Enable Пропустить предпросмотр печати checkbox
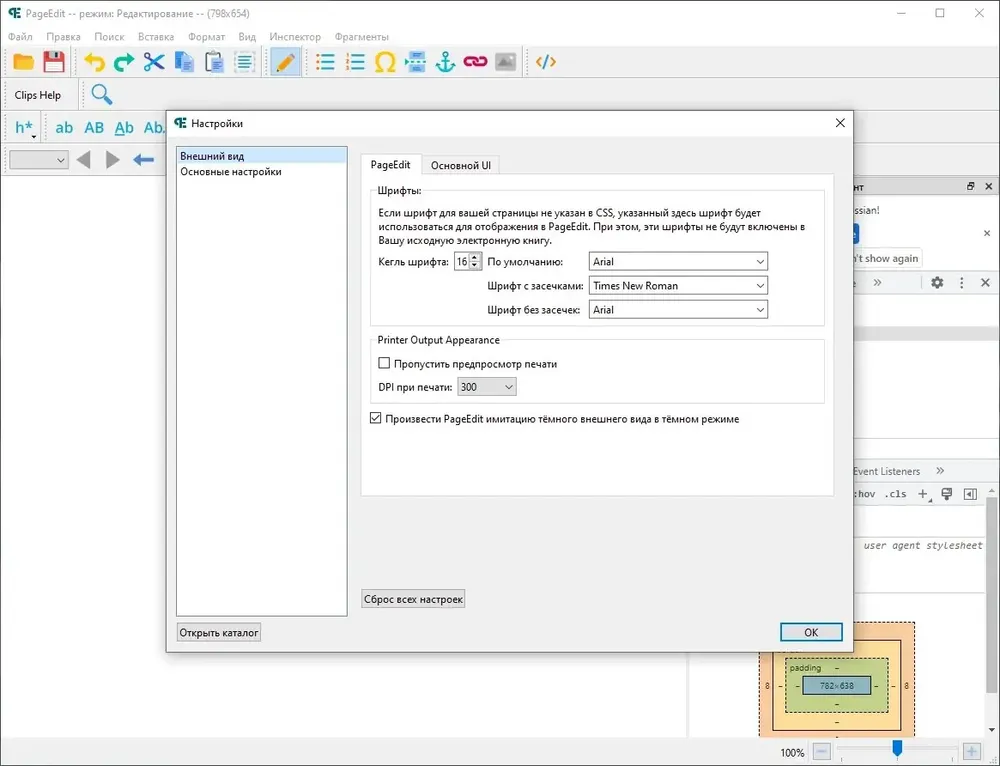Image resolution: width=1000 pixels, height=766 pixels. (384, 364)
